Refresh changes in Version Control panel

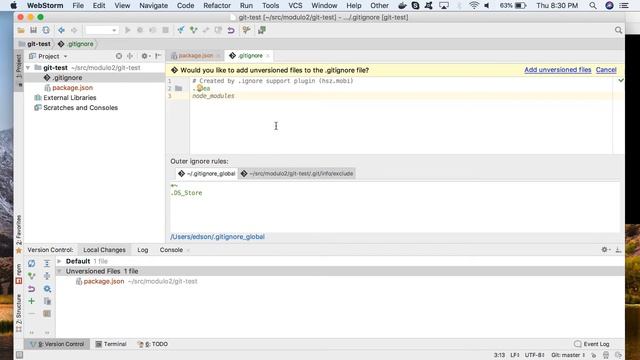(31, 264)
